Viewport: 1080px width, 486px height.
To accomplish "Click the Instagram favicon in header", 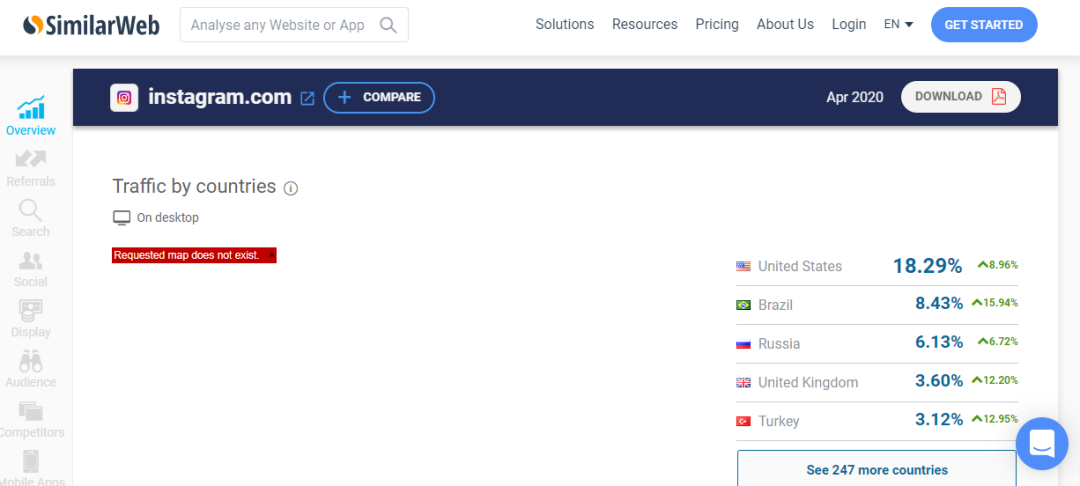I will click(124, 98).
